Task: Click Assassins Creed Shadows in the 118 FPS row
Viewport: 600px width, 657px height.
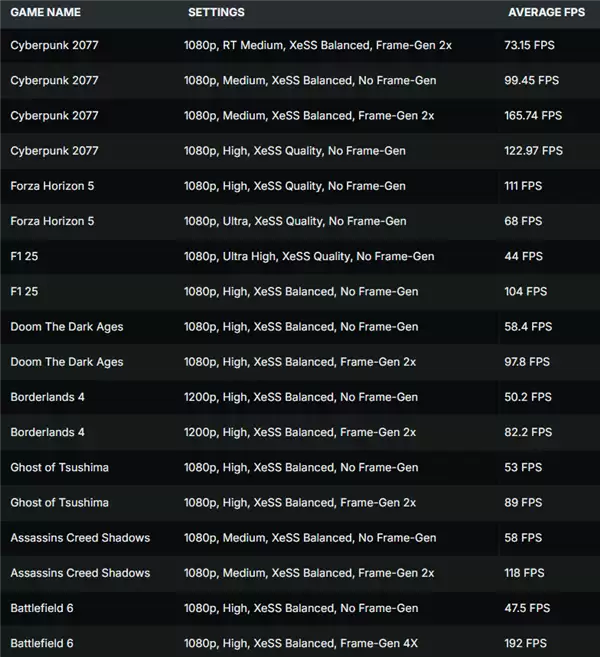Action: [x=80, y=573]
